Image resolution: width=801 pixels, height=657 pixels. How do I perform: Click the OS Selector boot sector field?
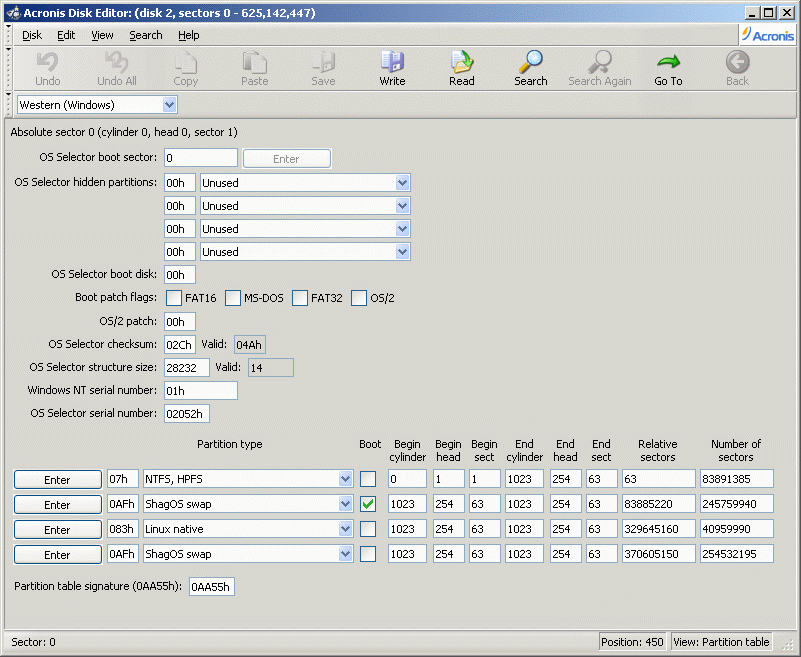(x=201, y=158)
